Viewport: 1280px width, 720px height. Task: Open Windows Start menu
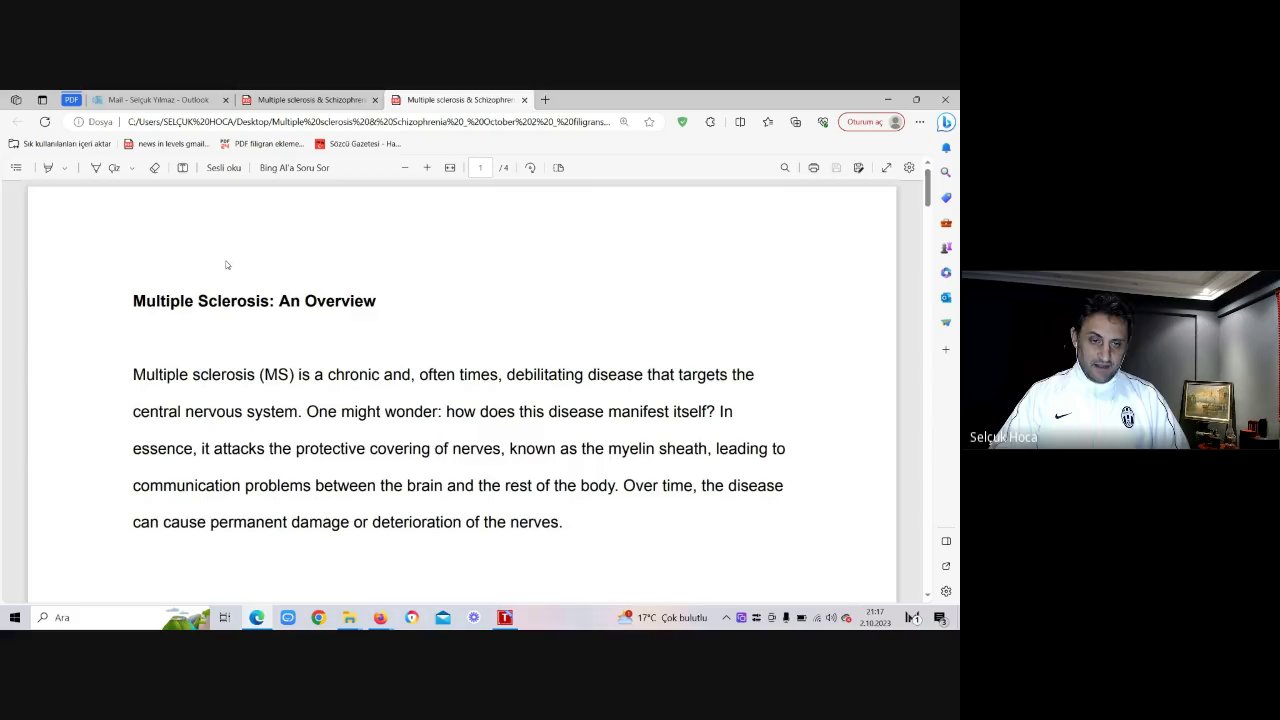click(15, 618)
